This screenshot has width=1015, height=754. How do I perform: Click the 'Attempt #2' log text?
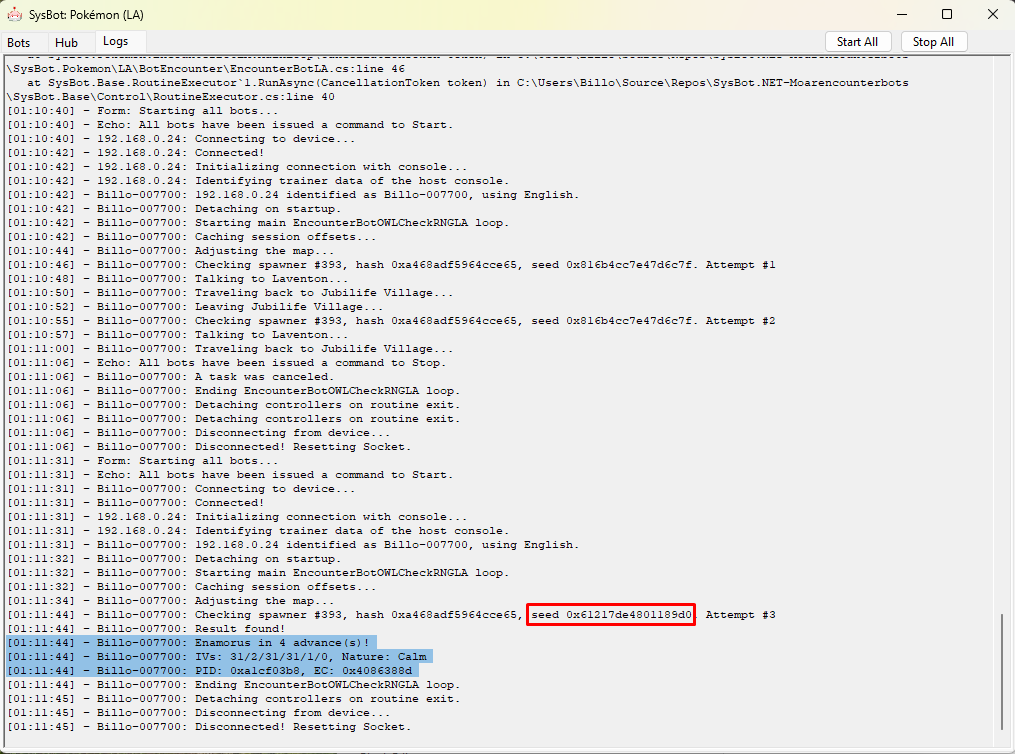tap(741, 320)
